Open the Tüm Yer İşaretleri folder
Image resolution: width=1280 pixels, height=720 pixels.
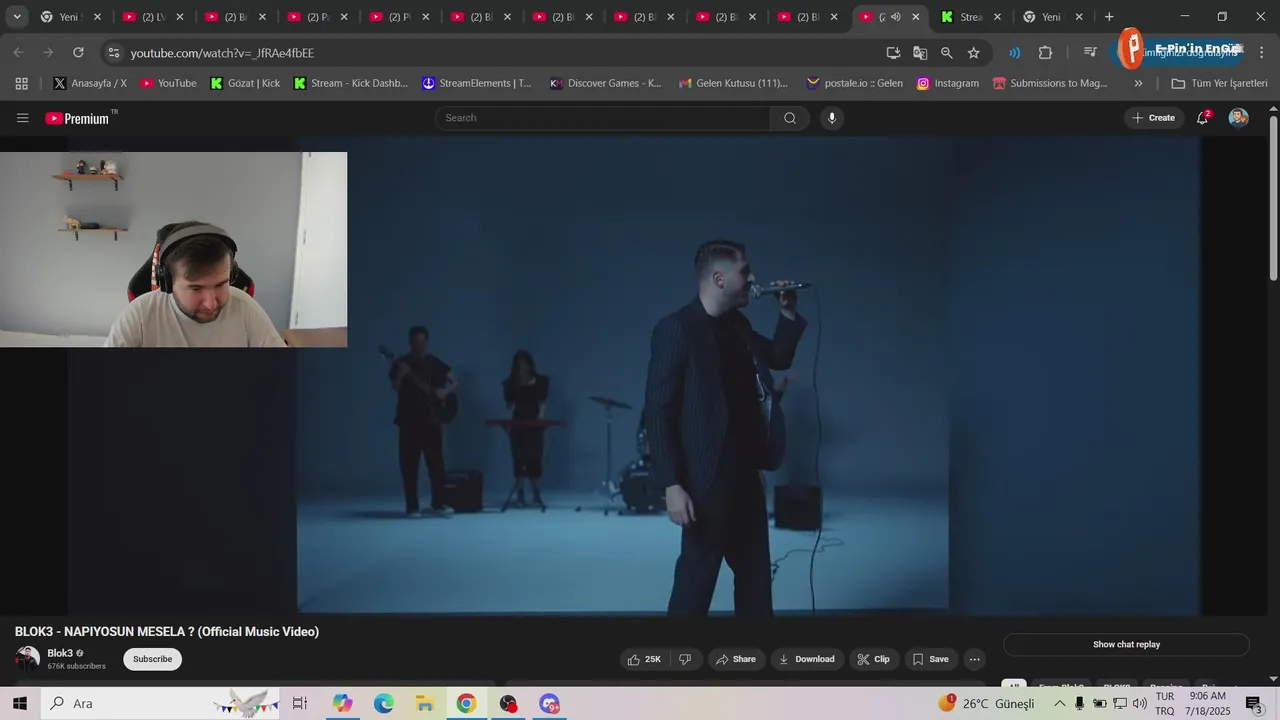click(x=1219, y=83)
